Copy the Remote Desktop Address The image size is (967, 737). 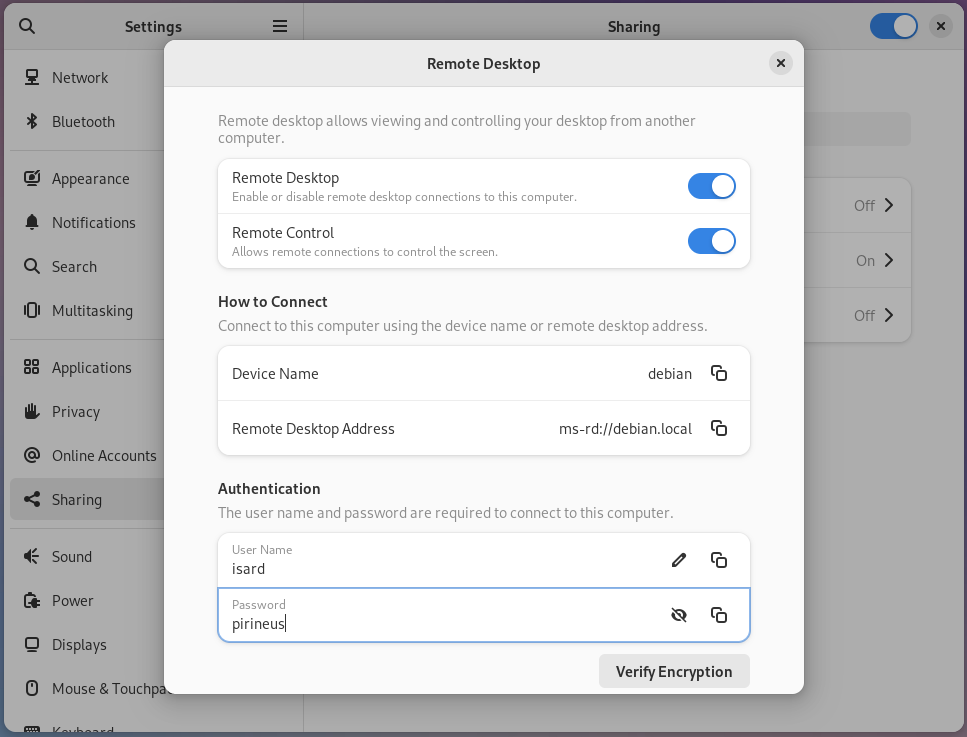718,428
